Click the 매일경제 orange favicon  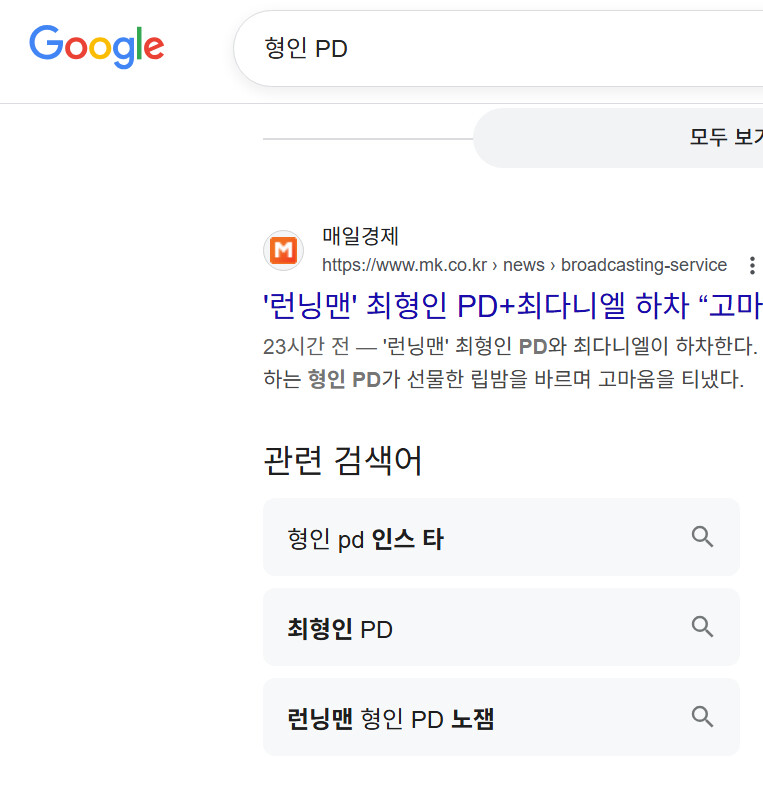click(283, 250)
